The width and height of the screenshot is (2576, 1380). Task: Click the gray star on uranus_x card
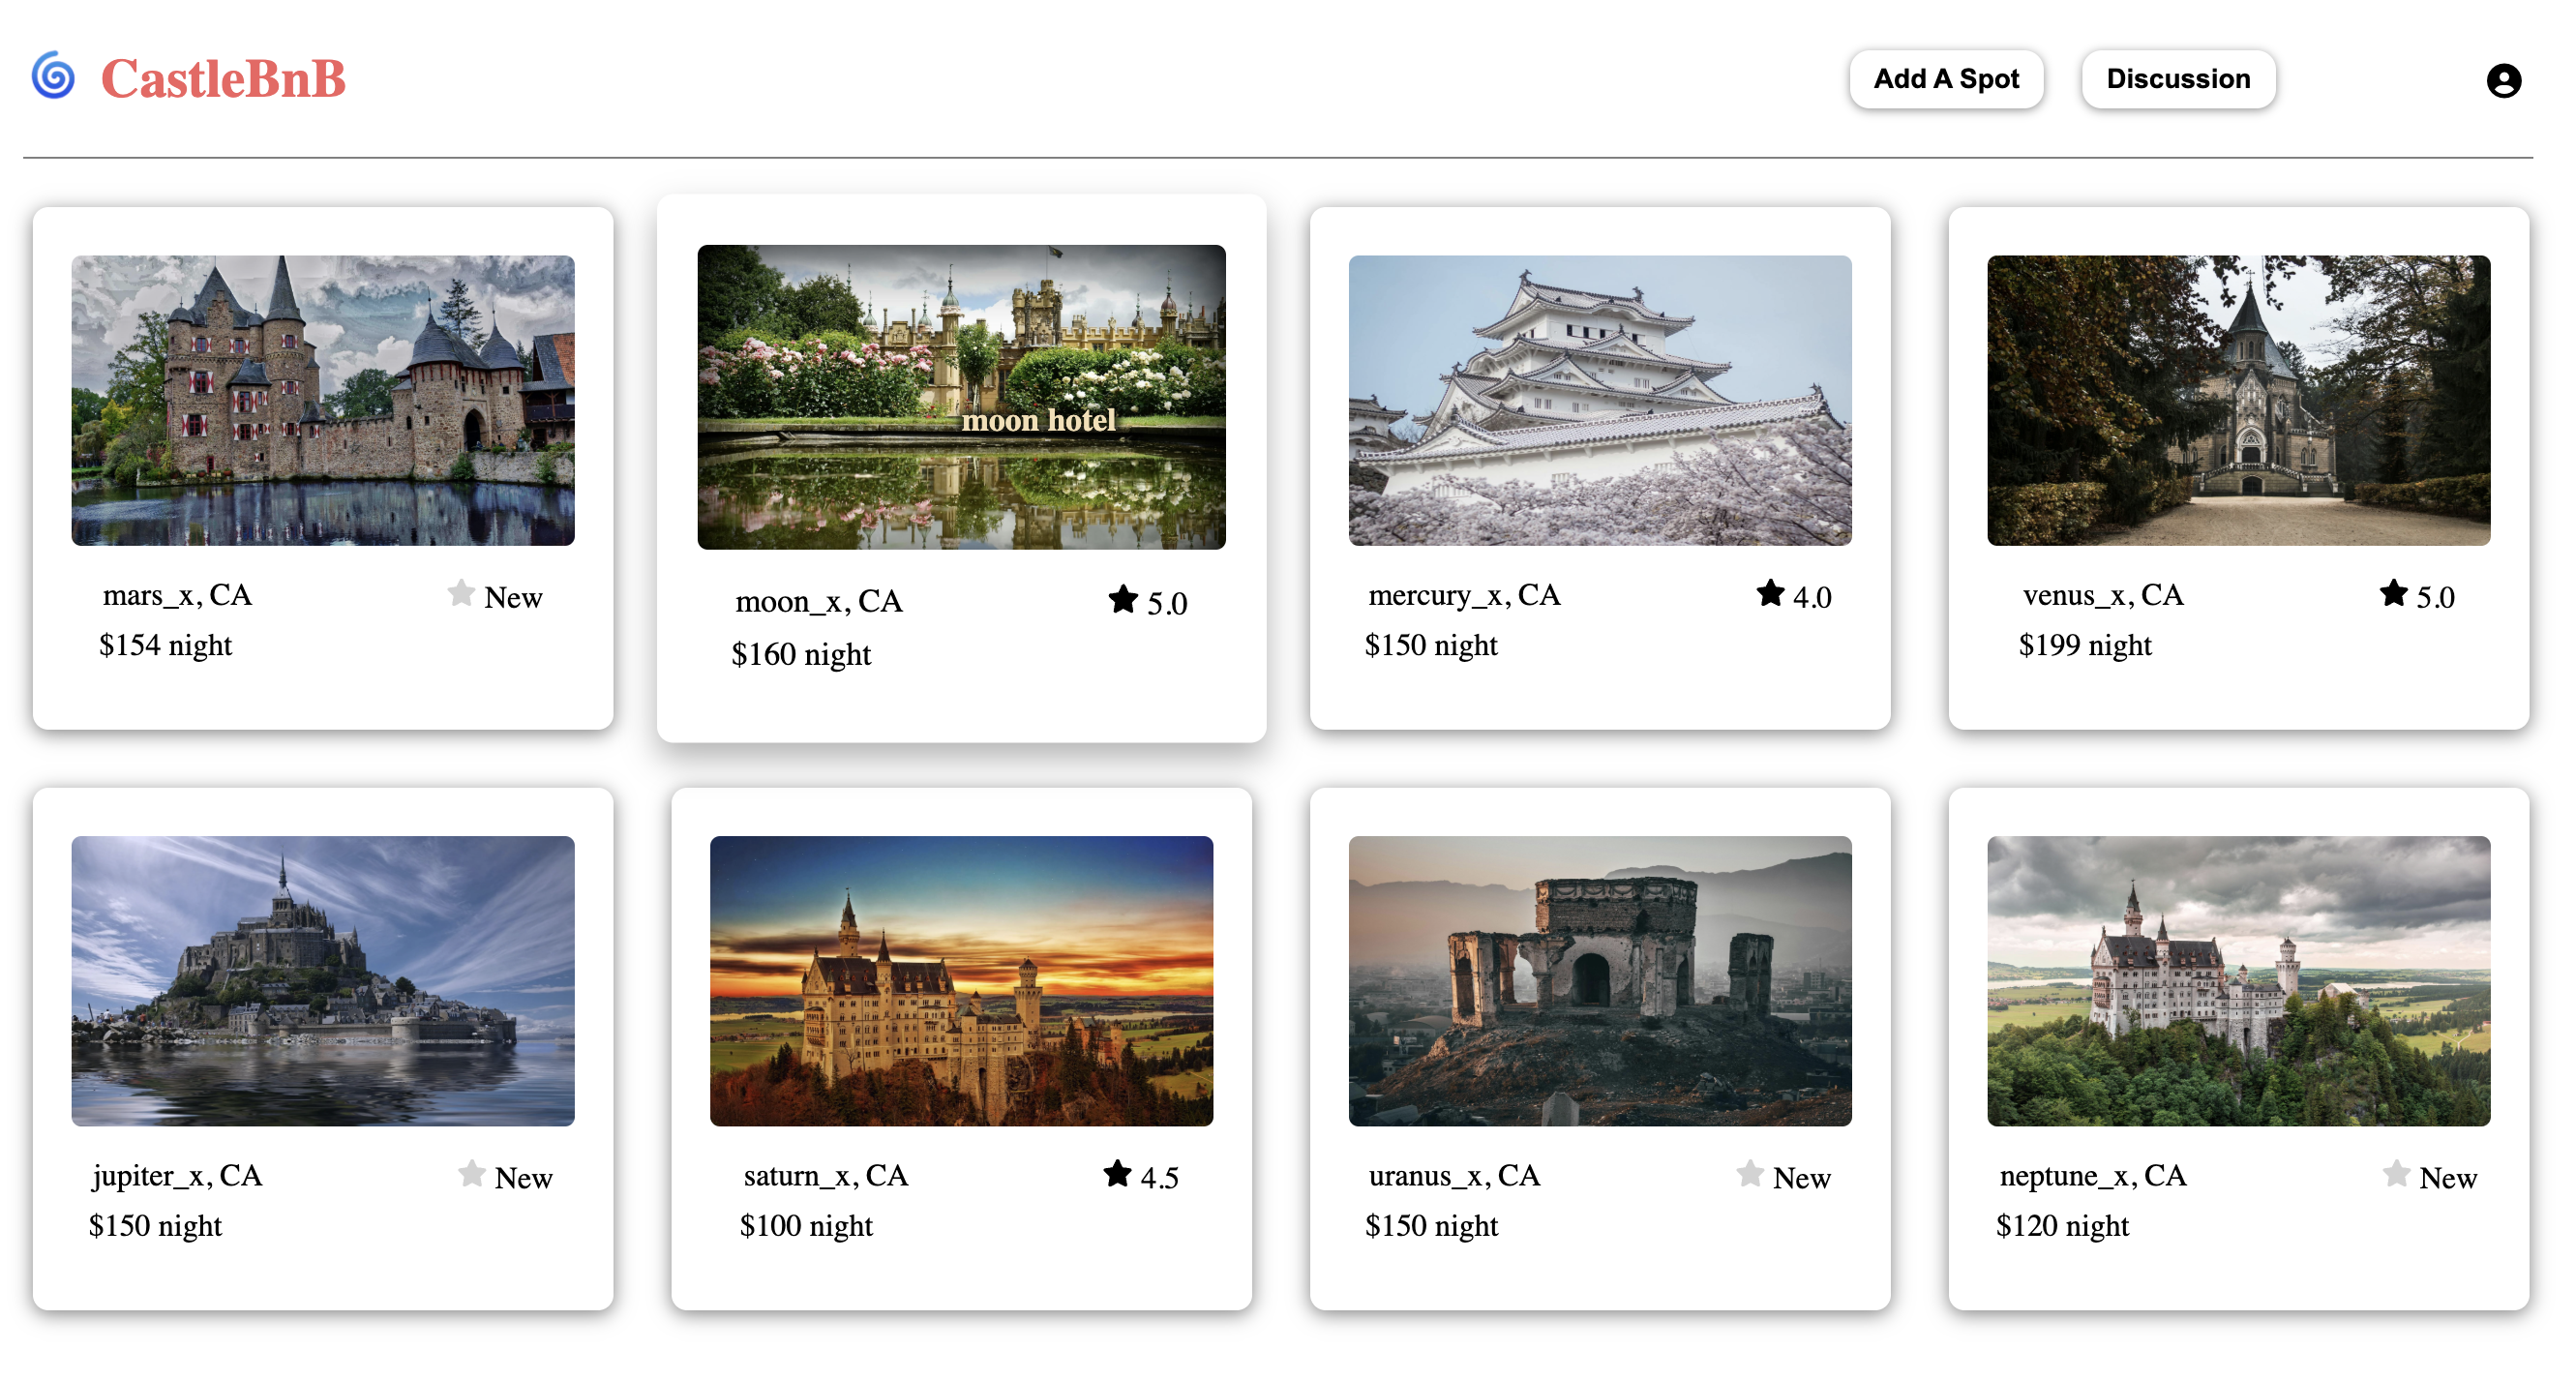(1749, 1173)
